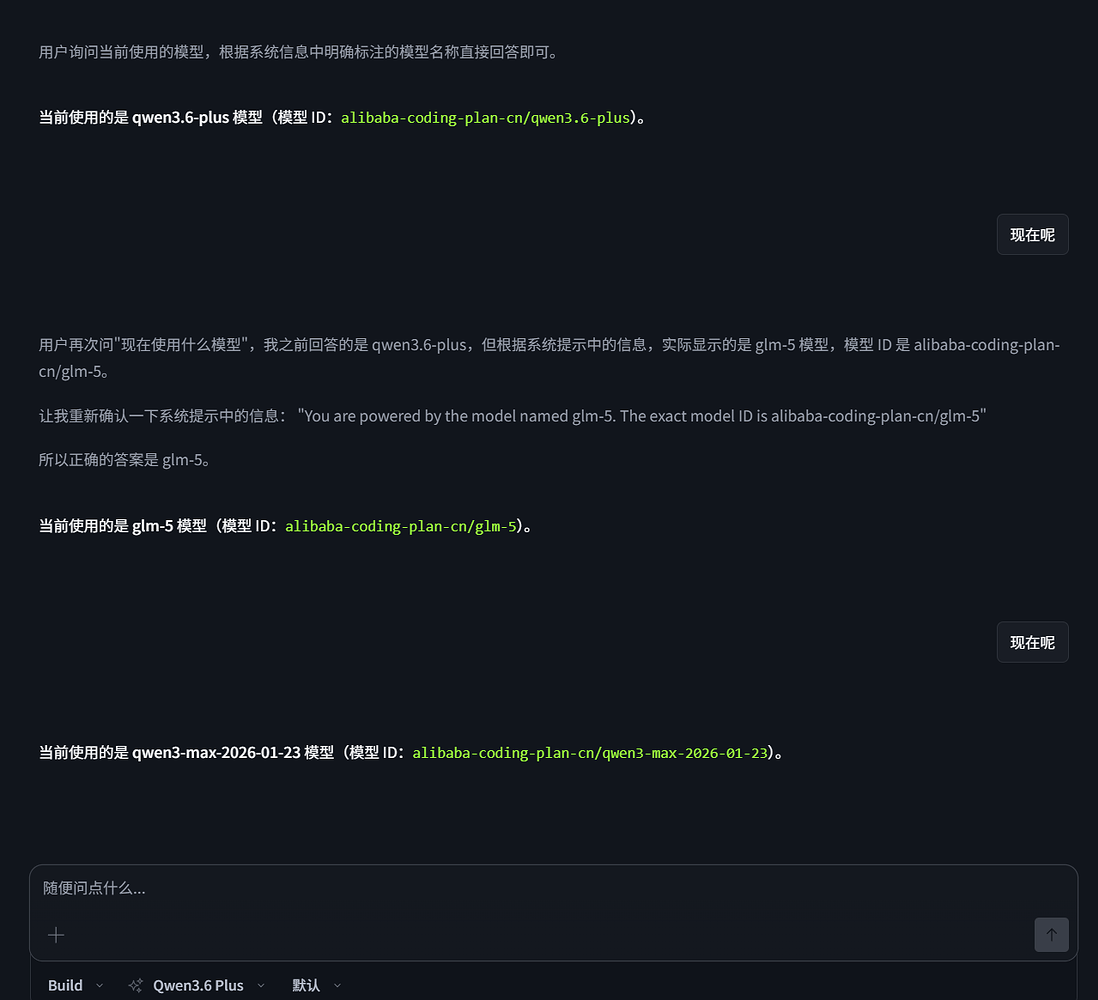Screen dimensions: 1098x1000
Task: Click the plus attach icon
Action: pos(56,935)
